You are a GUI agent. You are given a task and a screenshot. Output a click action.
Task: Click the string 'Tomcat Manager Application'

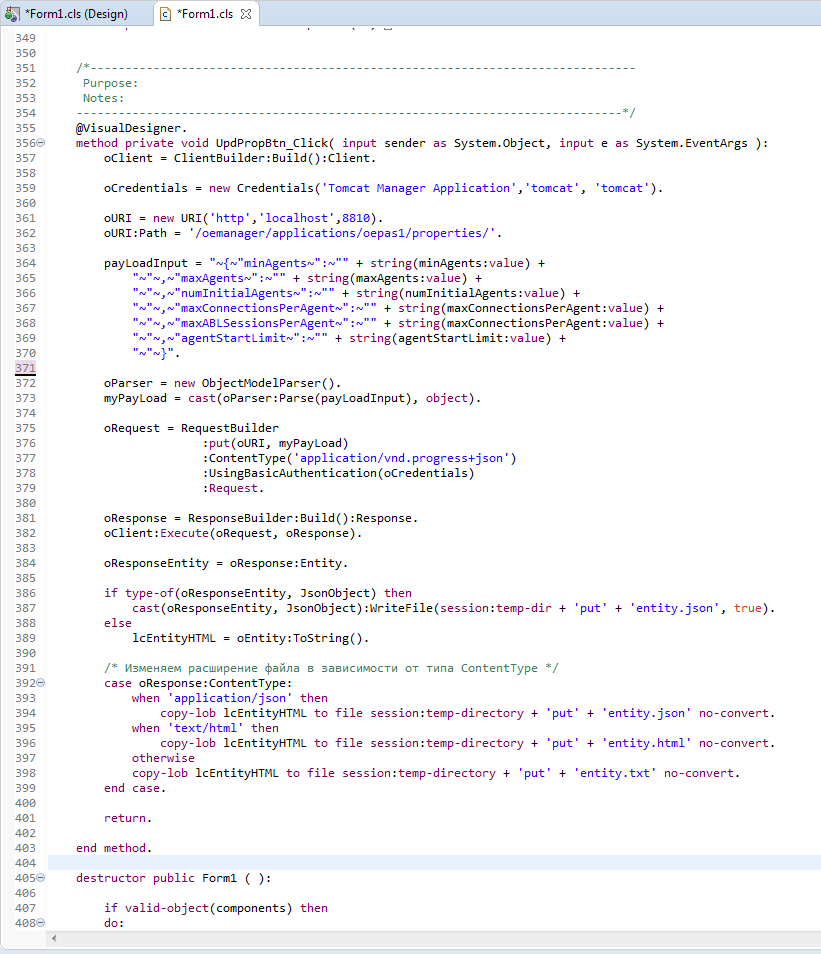(419, 189)
